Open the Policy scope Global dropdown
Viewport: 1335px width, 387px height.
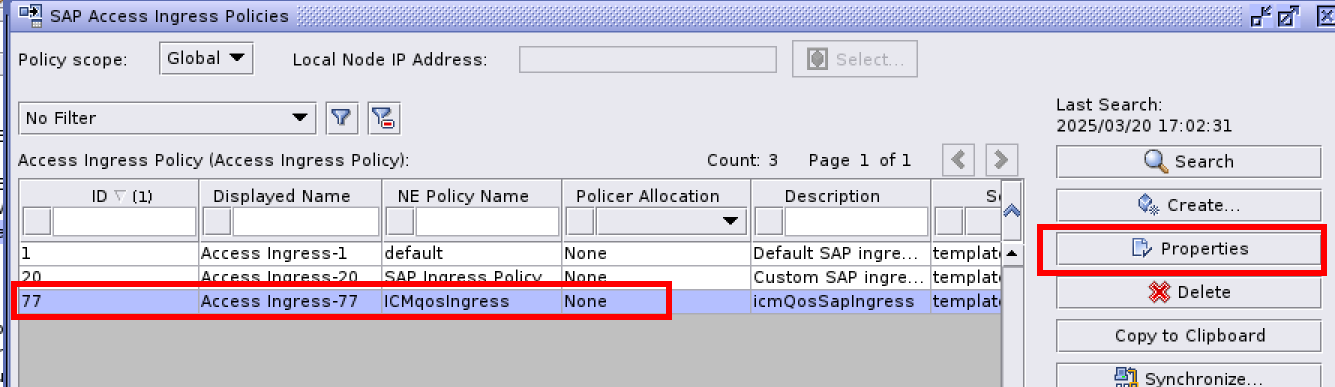coord(206,58)
